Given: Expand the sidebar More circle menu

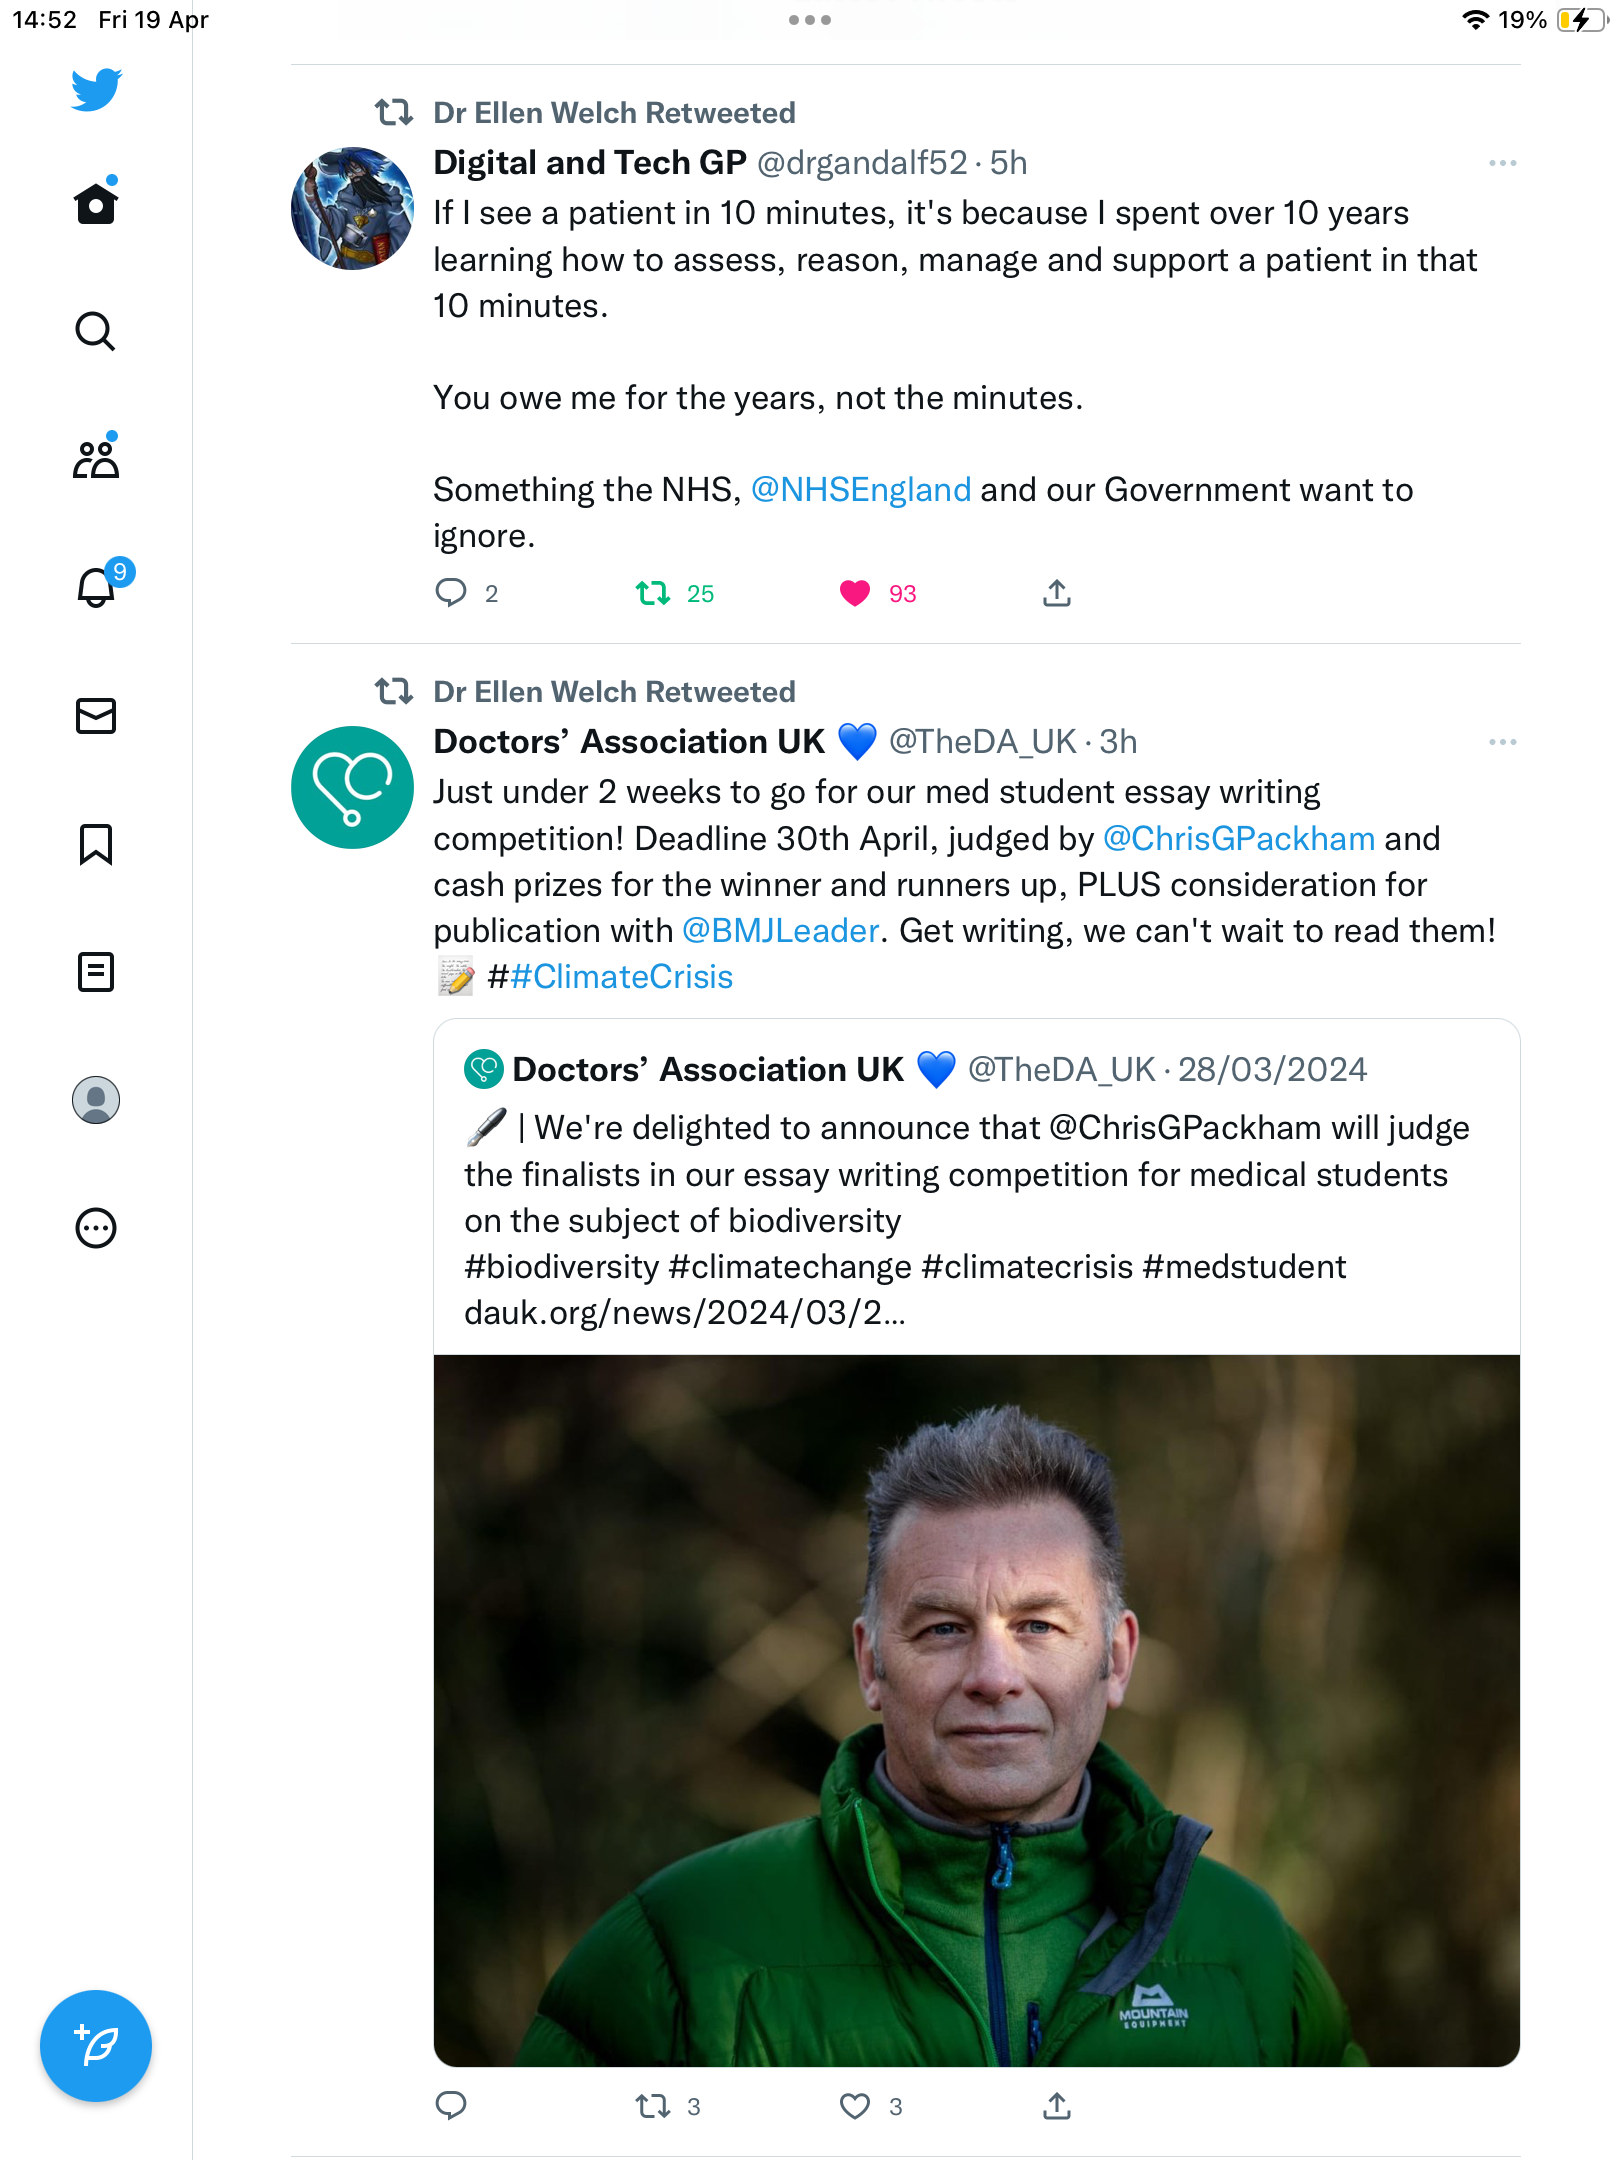Looking at the screenshot, I should 96,1228.
